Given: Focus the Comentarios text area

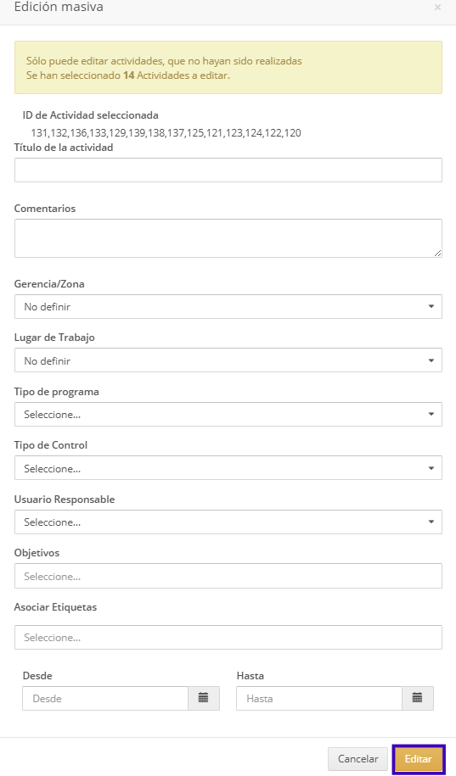Looking at the screenshot, I should pos(228,239).
